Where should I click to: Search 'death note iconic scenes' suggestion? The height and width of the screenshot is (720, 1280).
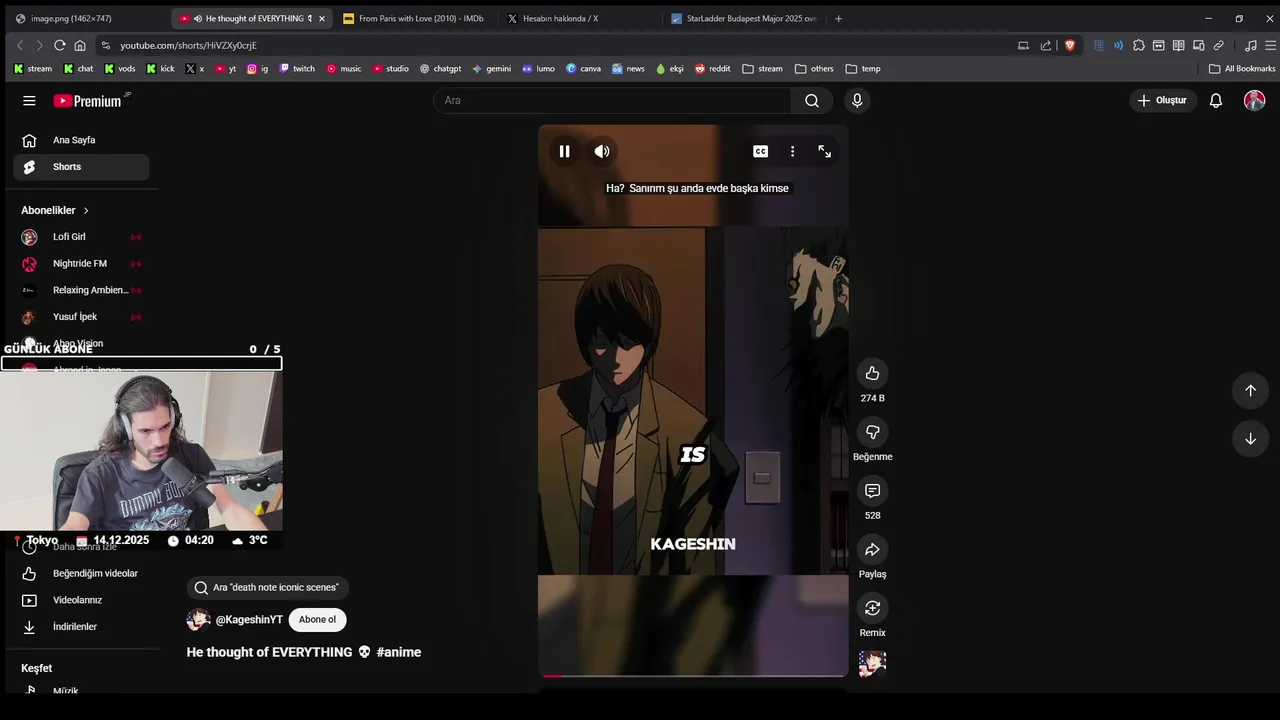(x=267, y=588)
